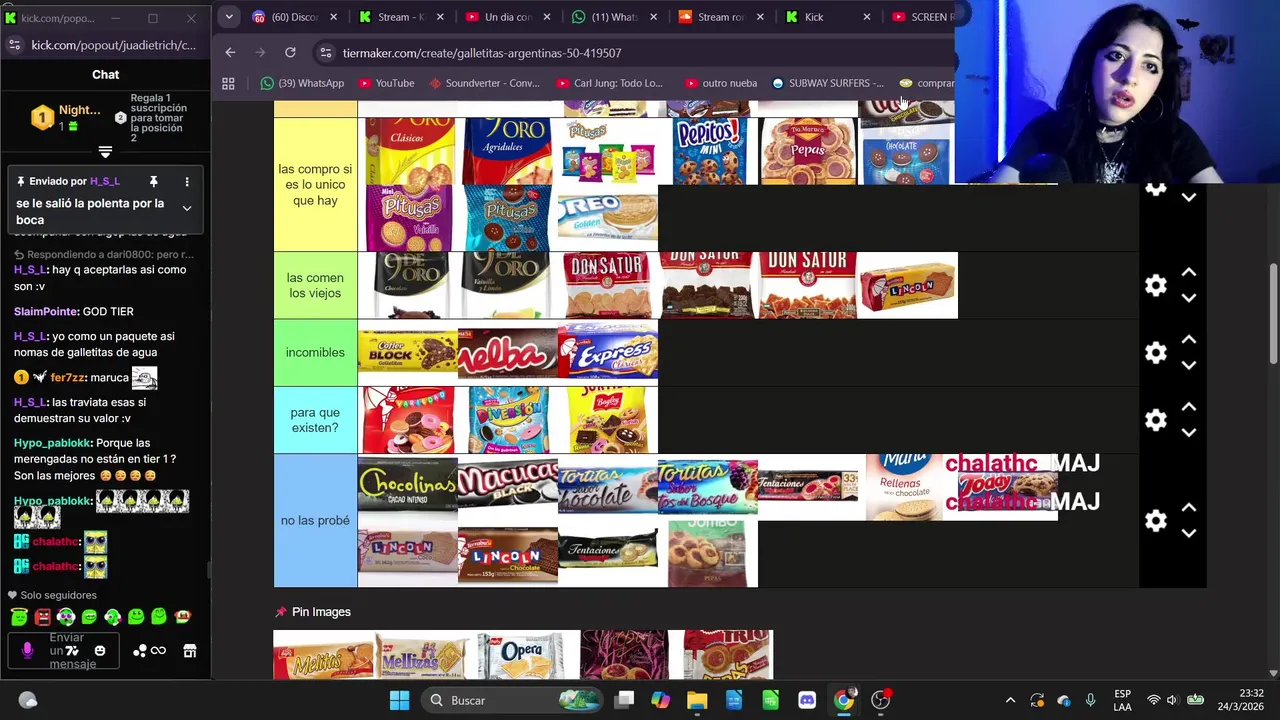The width and height of the screenshot is (1280, 720).
Task: Open the SUBWAY SURFERS bookmark
Action: [x=827, y=83]
